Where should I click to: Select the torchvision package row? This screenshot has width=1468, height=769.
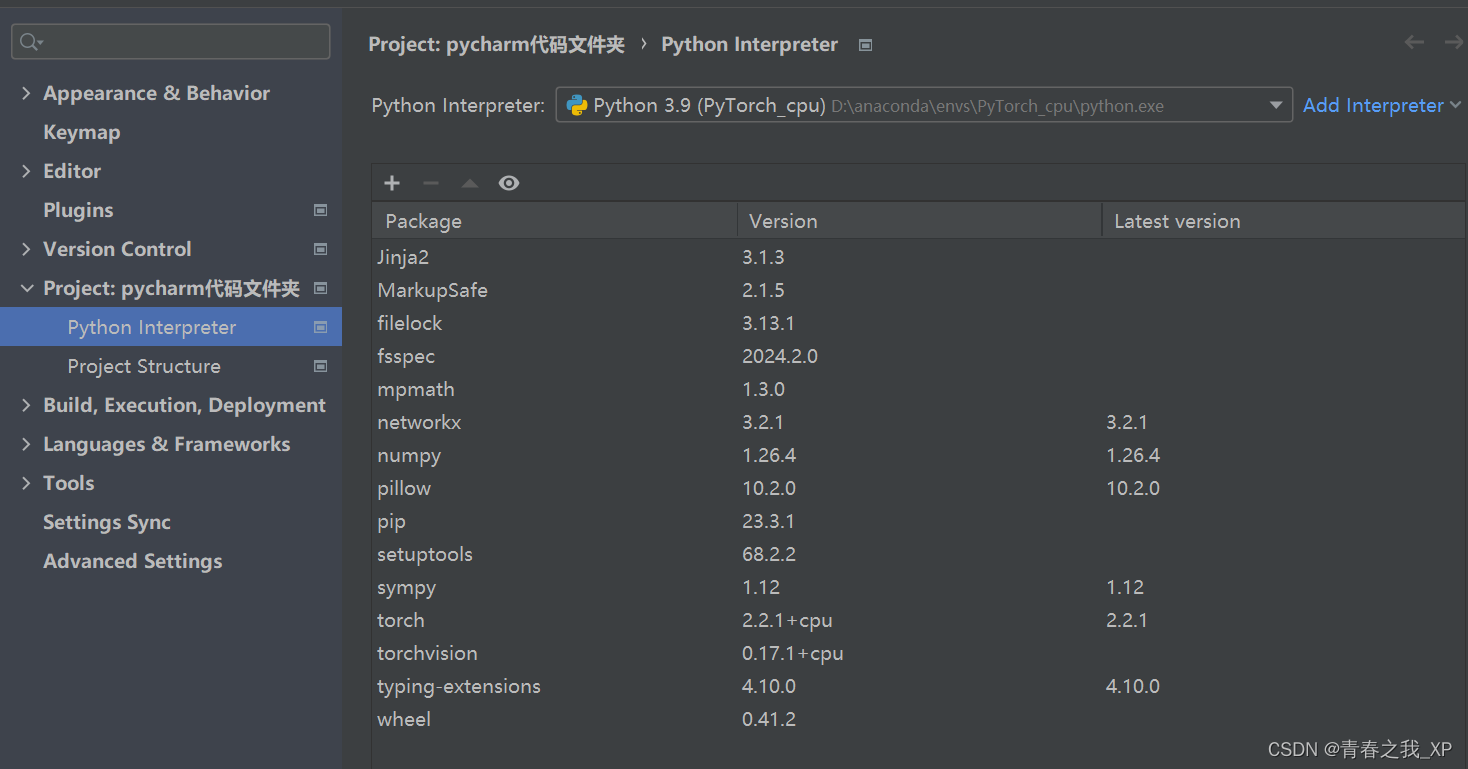pos(918,653)
